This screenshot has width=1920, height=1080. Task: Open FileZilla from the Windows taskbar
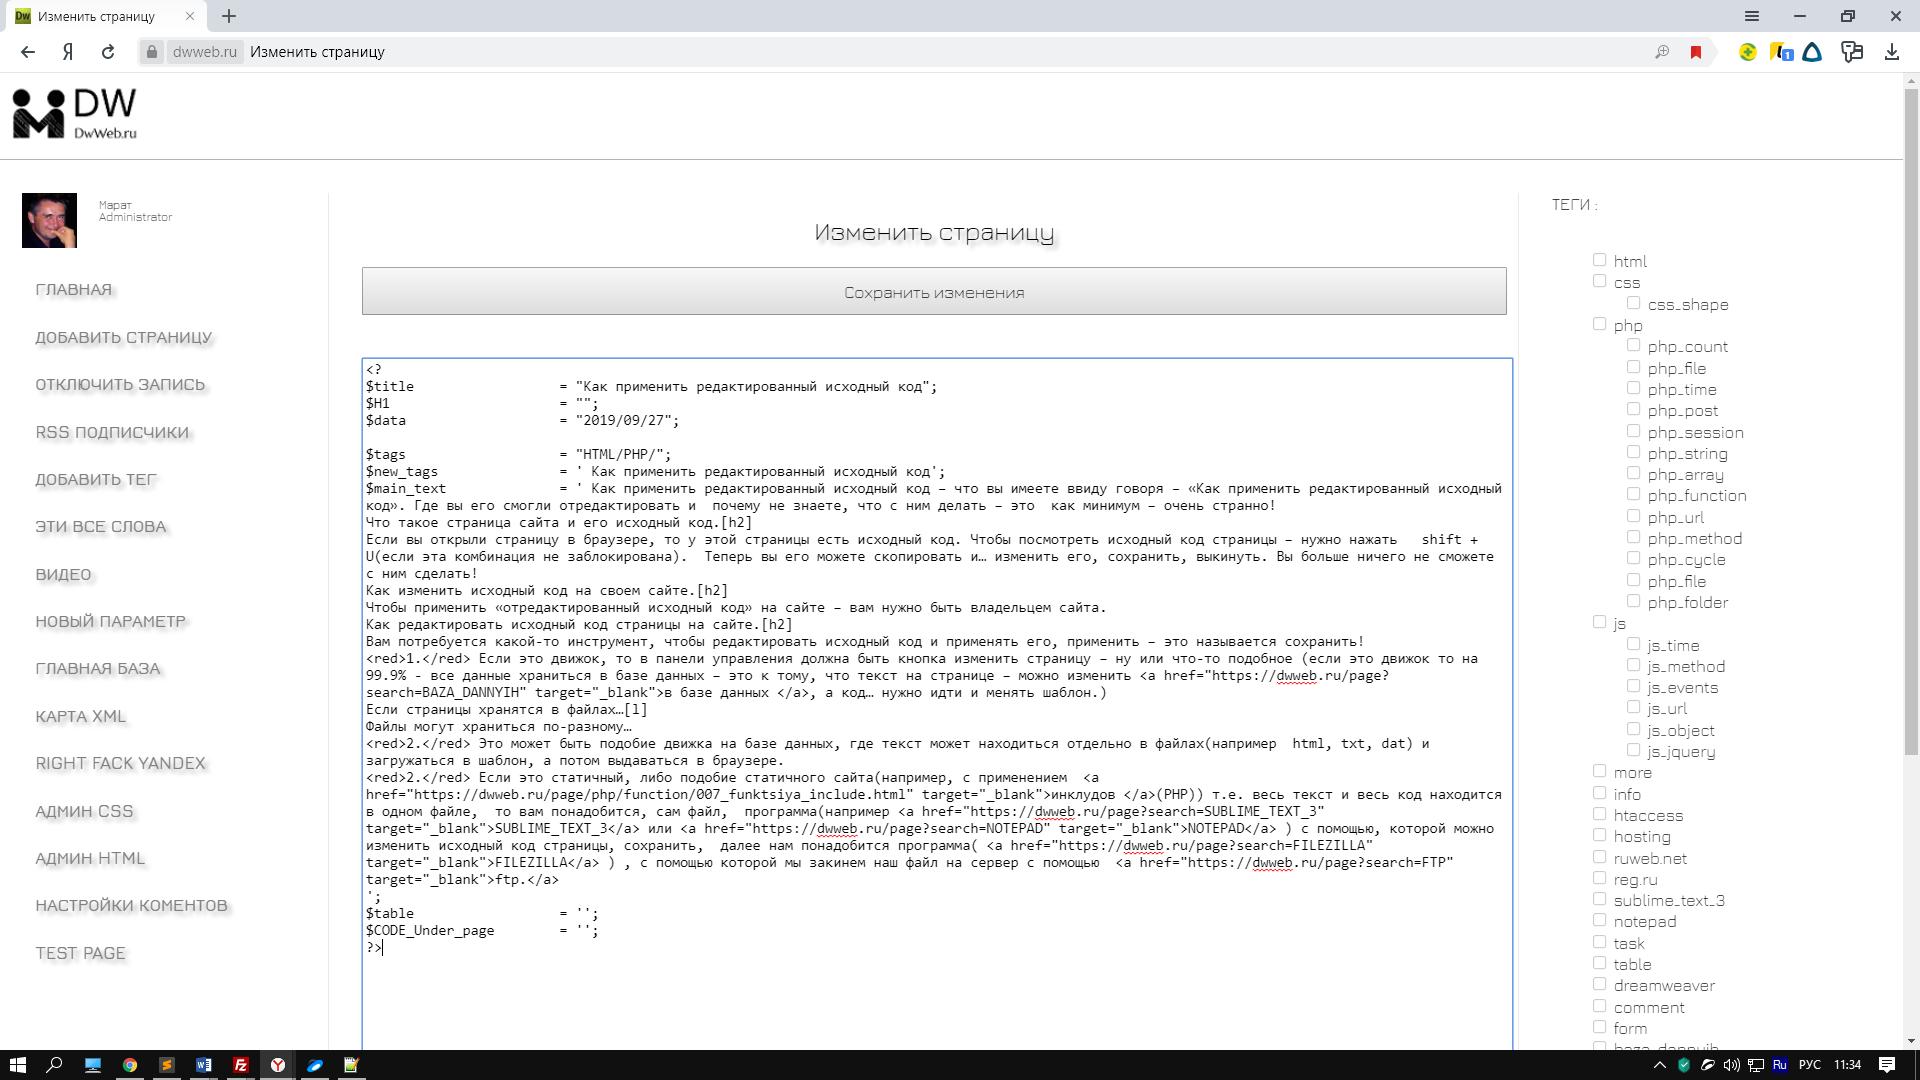241,1065
